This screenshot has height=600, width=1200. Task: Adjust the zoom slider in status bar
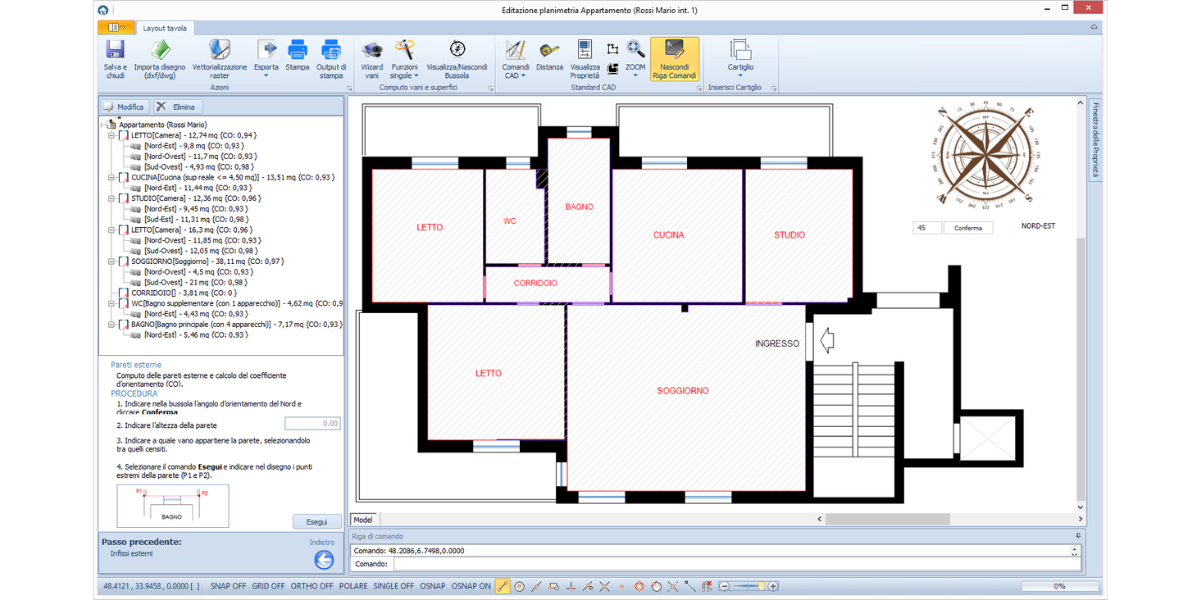(x=759, y=586)
